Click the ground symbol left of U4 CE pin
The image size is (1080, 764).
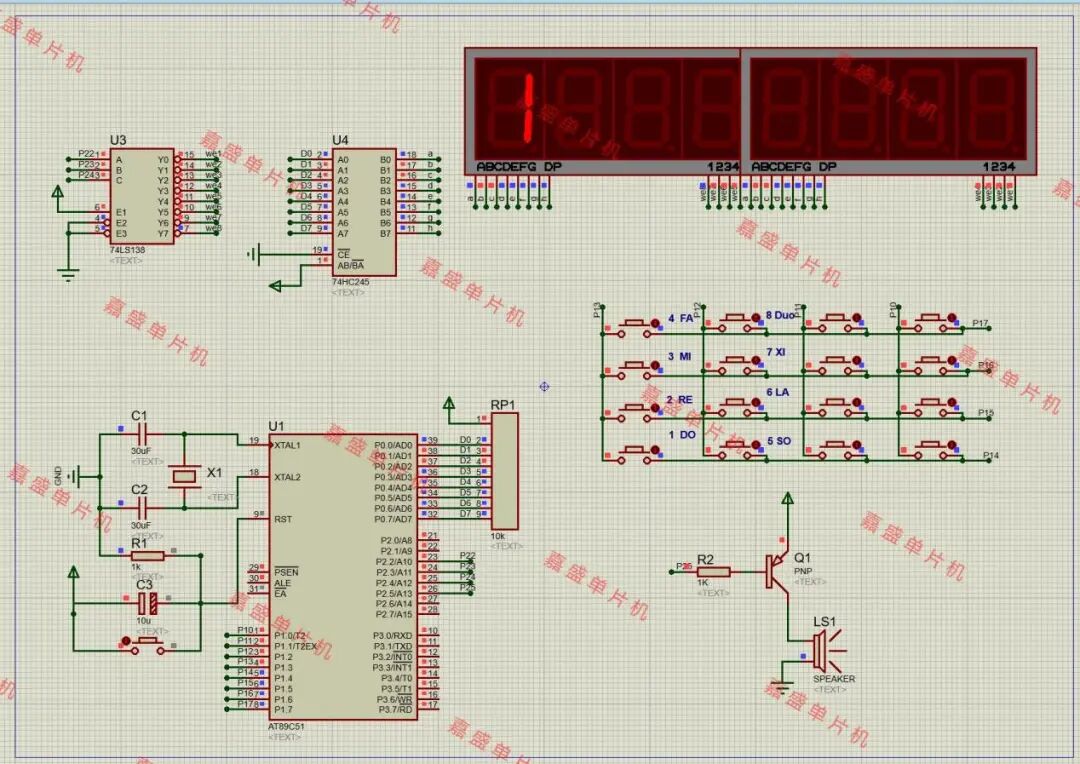[254, 255]
